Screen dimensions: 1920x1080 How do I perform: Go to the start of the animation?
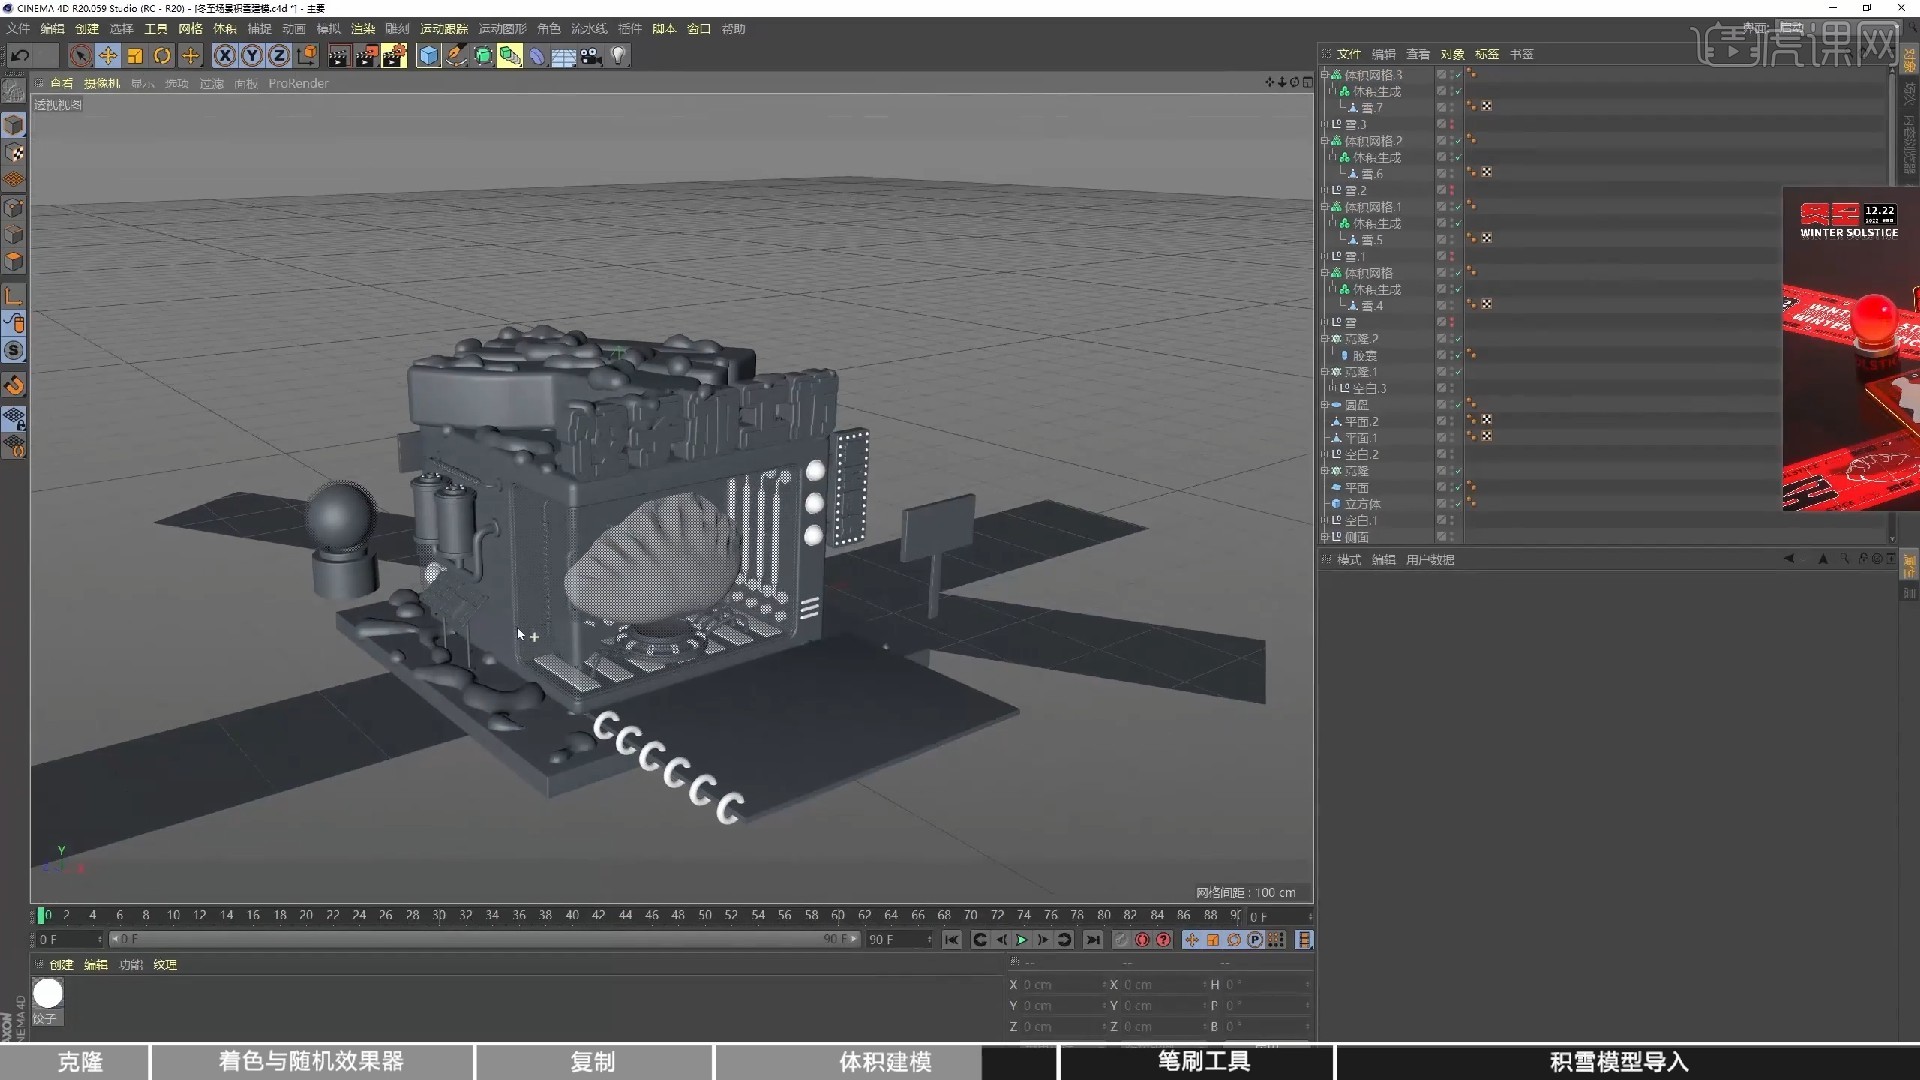click(951, 940)
